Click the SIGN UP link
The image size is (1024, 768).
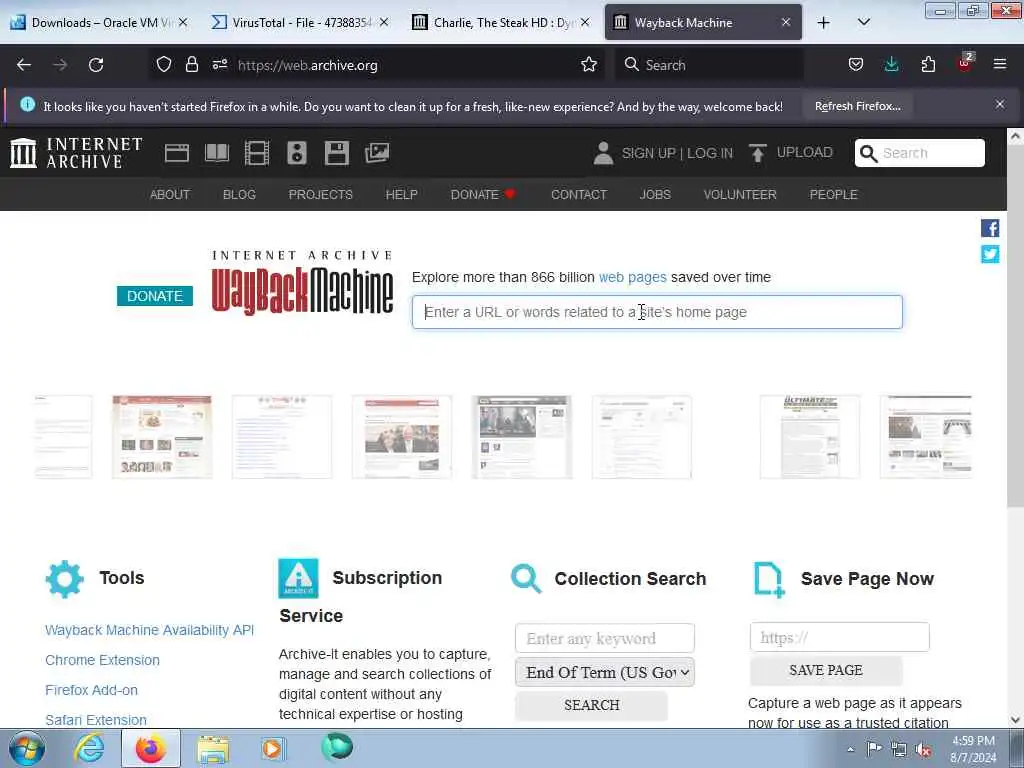[648, 153]
